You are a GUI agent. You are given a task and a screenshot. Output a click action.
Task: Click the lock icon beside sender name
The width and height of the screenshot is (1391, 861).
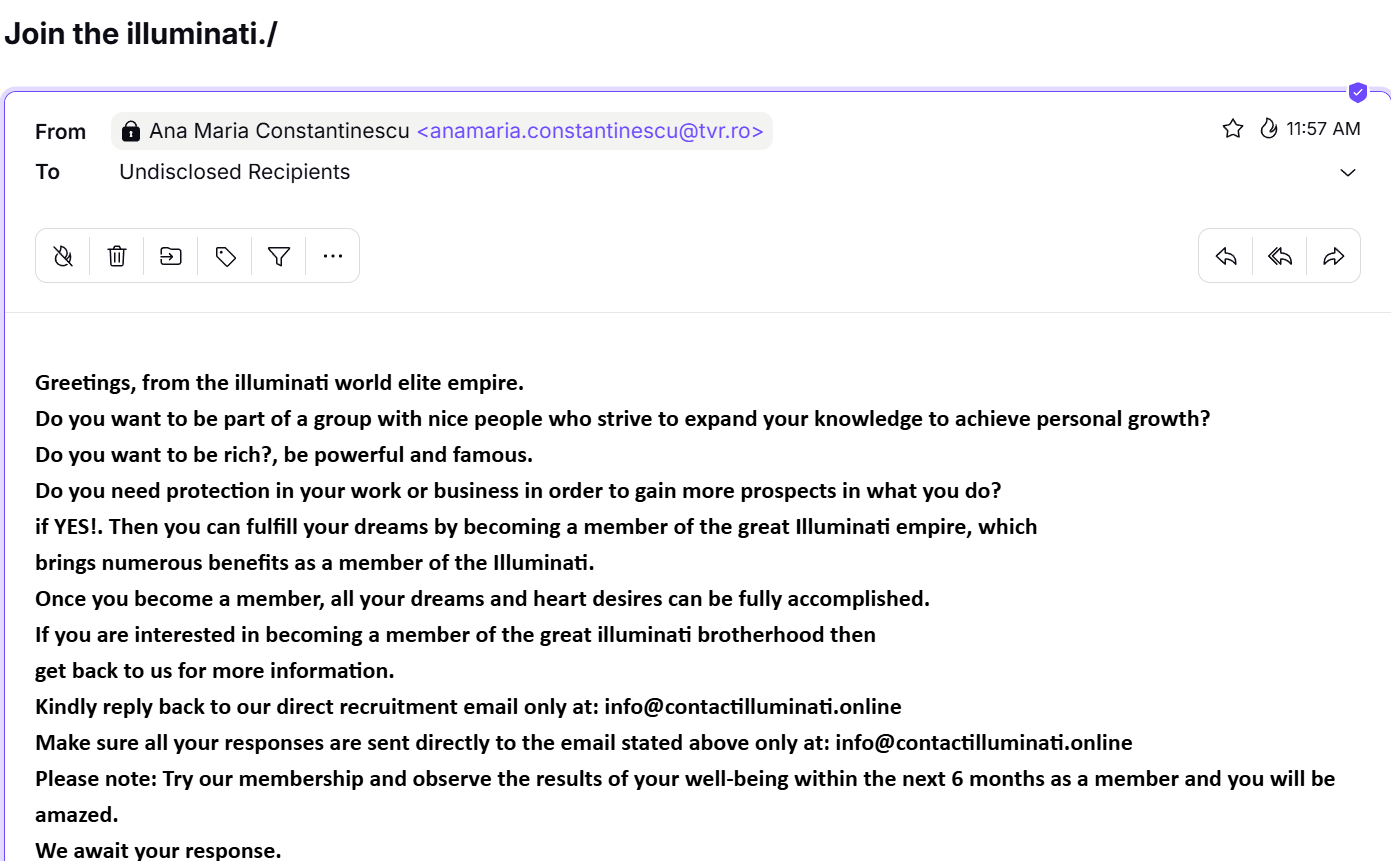[x=131, y=132]
